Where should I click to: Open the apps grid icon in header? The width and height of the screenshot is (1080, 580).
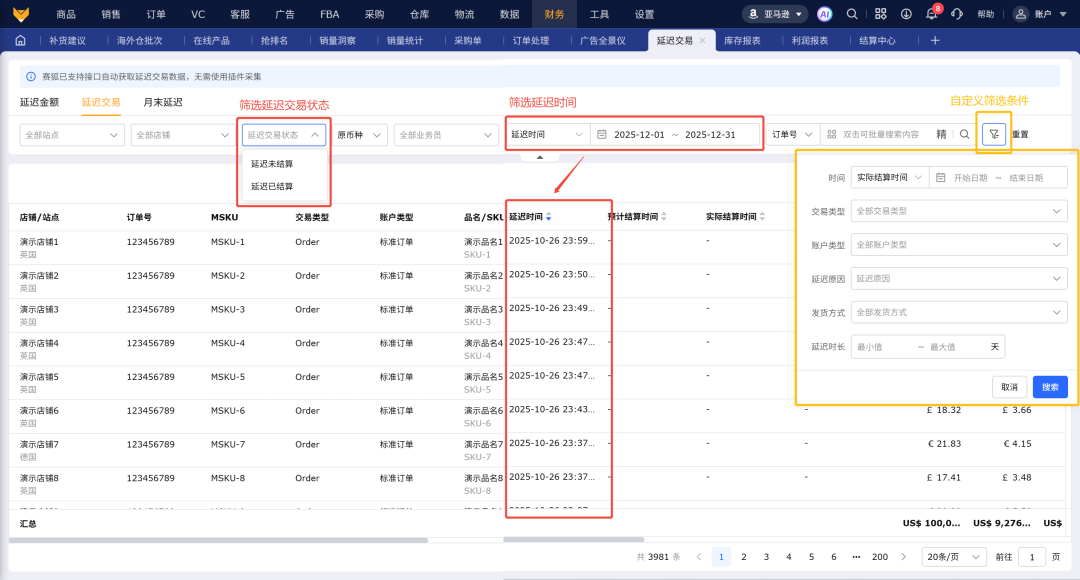880,14
